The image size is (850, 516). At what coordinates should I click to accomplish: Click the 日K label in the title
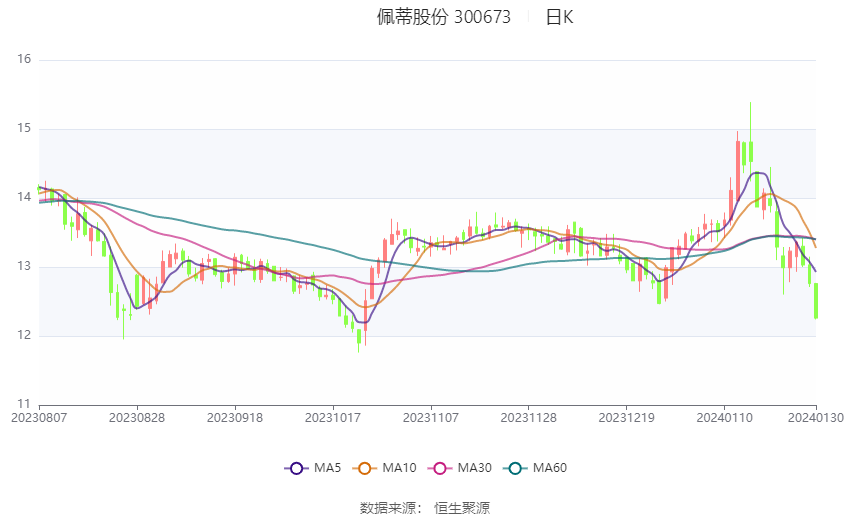click(x=559, y=17)
